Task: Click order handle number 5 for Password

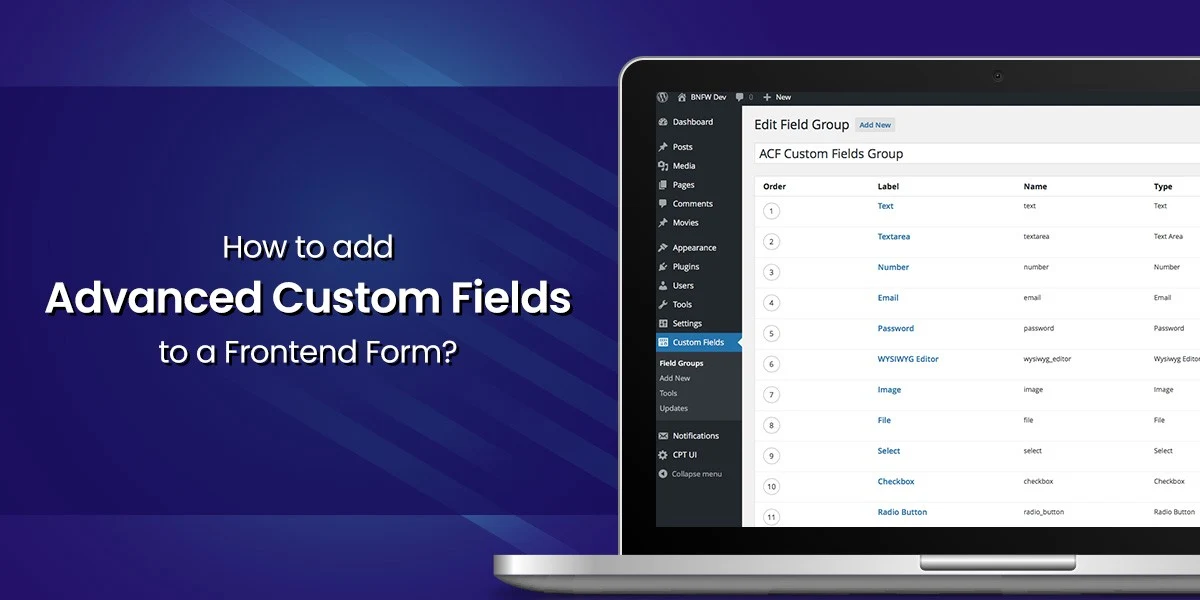Action: tap(771, 333)
